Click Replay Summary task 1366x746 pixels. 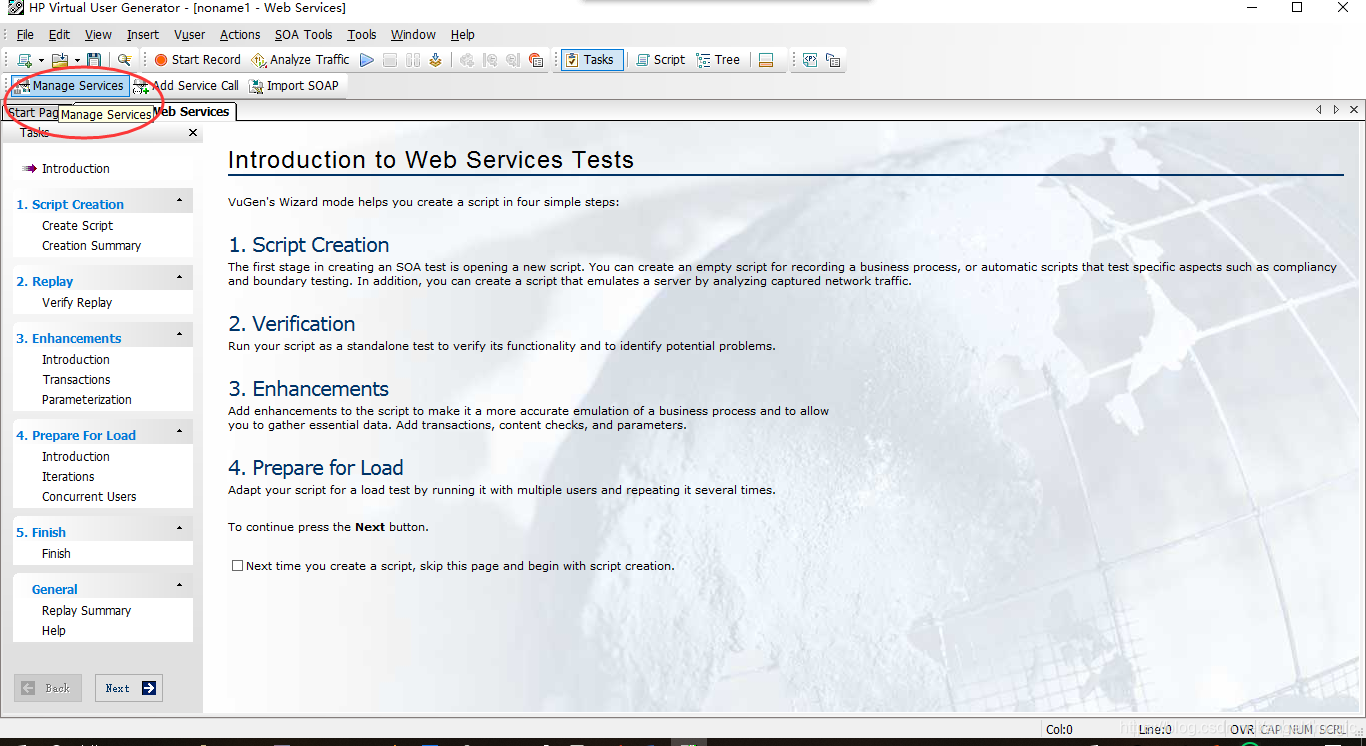coord(87,611)
